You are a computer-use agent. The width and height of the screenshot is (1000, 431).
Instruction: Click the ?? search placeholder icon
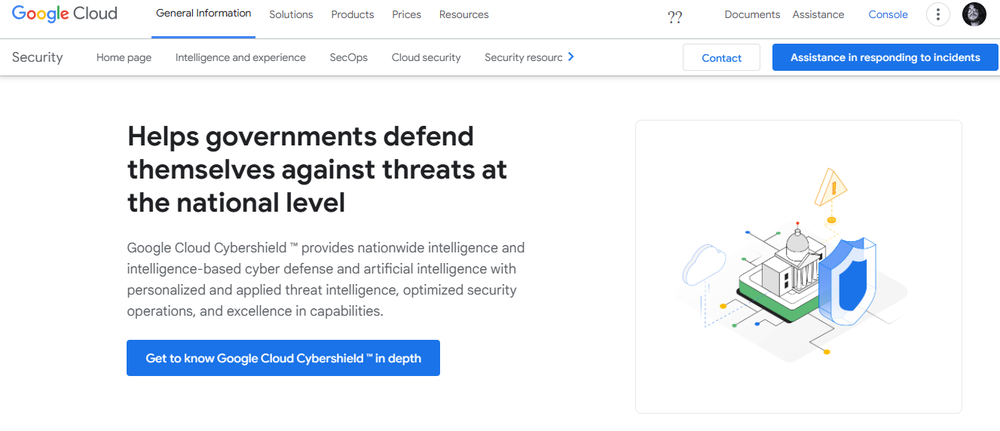click(675, 17)
